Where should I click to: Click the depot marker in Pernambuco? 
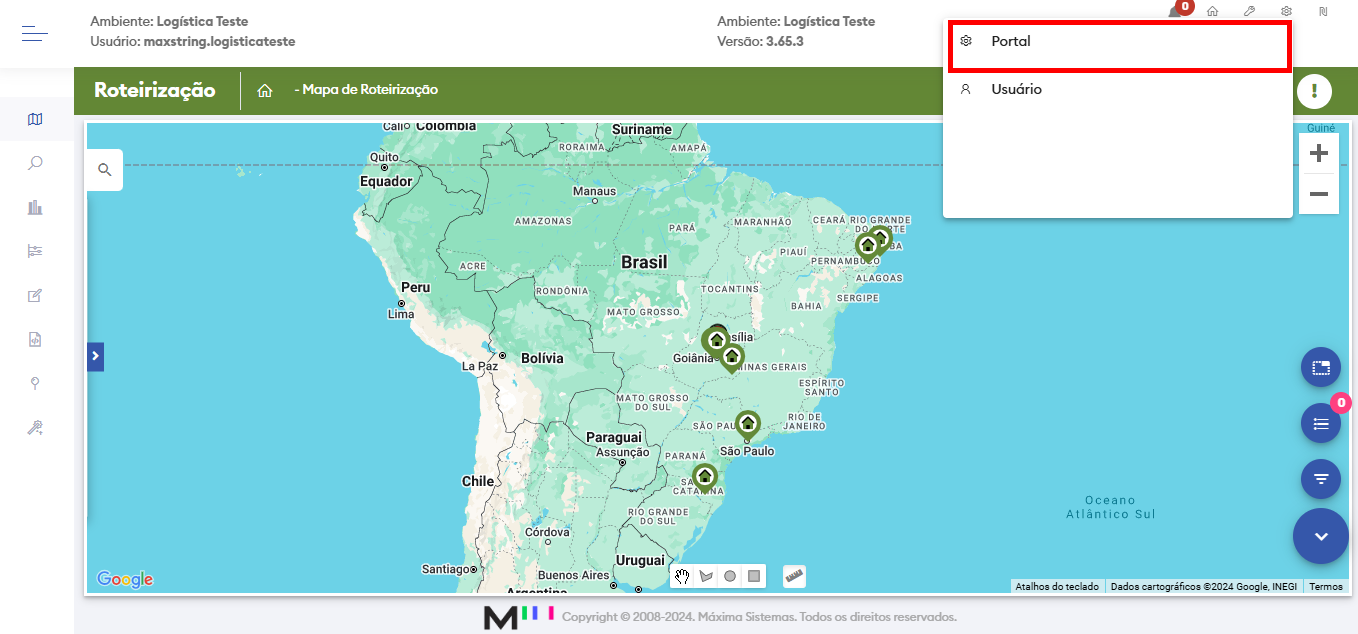[868, 246]
